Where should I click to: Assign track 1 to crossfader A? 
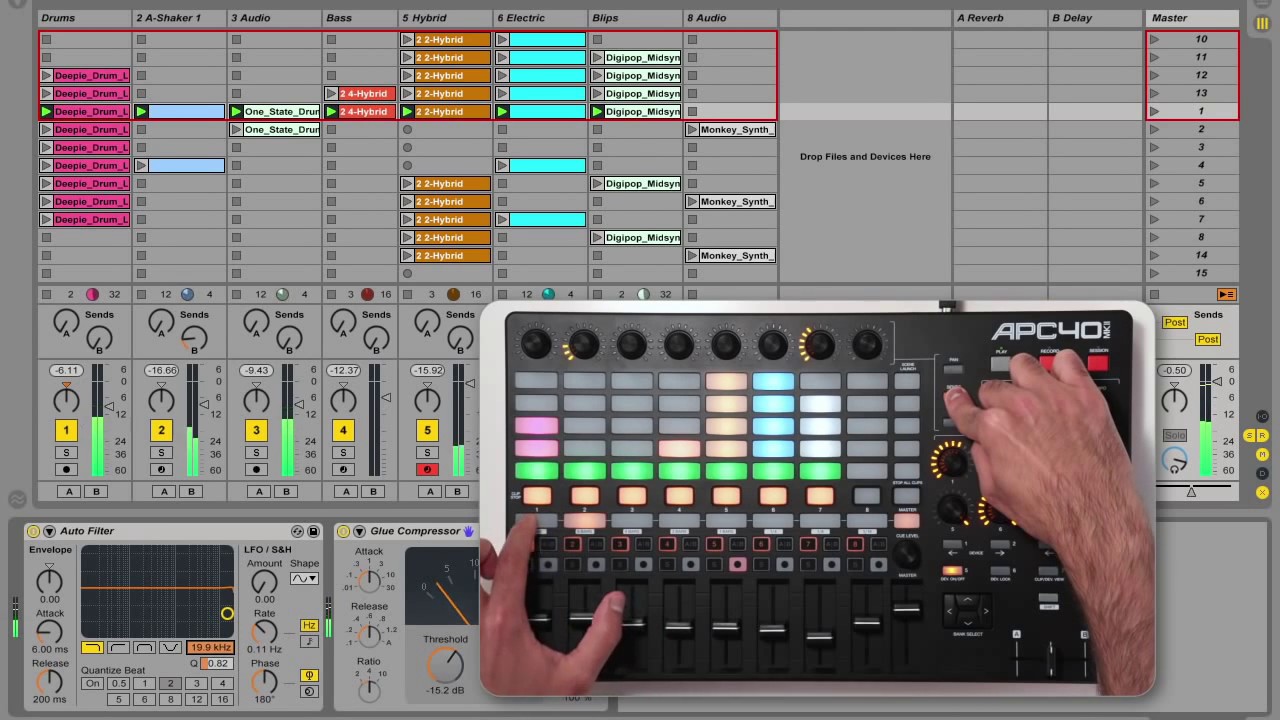(69, 491)
